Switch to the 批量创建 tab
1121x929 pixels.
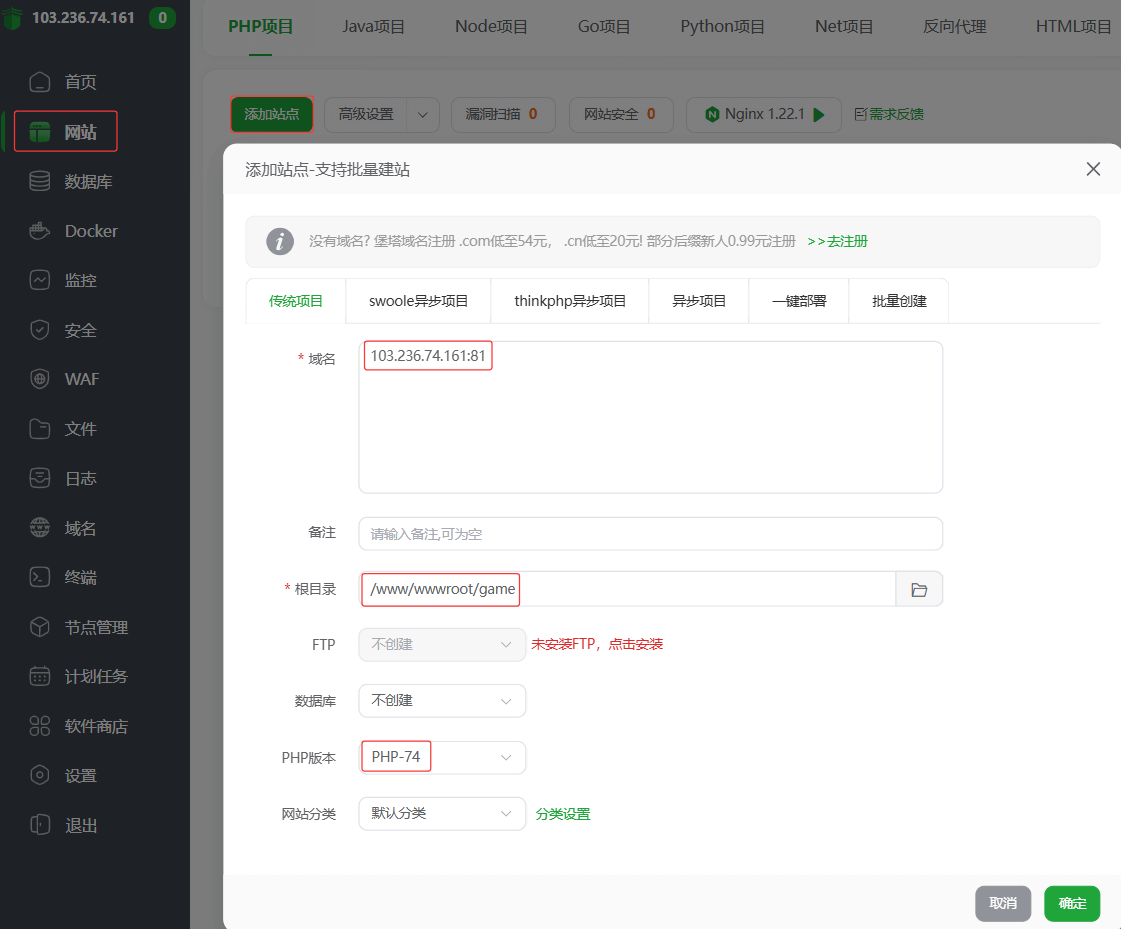(899, 301)
